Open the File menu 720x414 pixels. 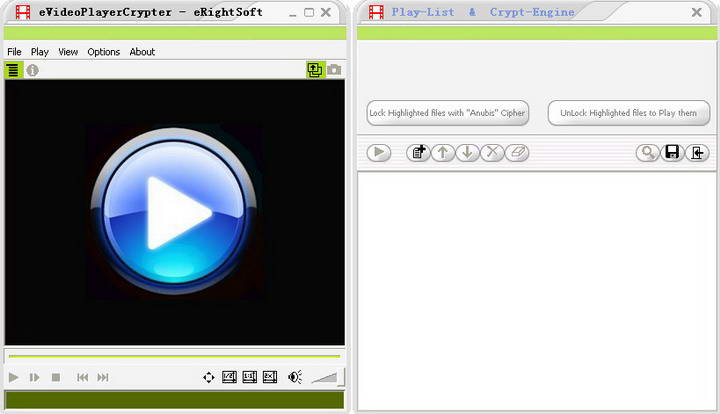(x=14, y=52)
